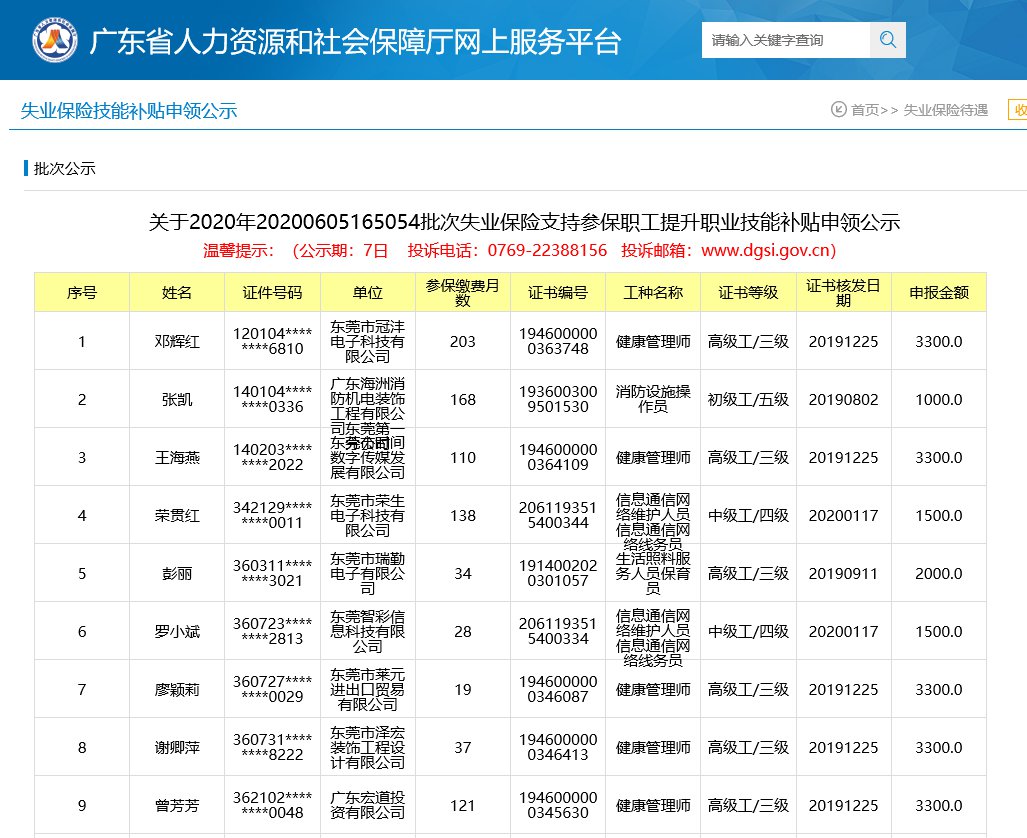Click the 证书等级 column header
This screenshot has width=1027, height=838.
coord(748,292)
